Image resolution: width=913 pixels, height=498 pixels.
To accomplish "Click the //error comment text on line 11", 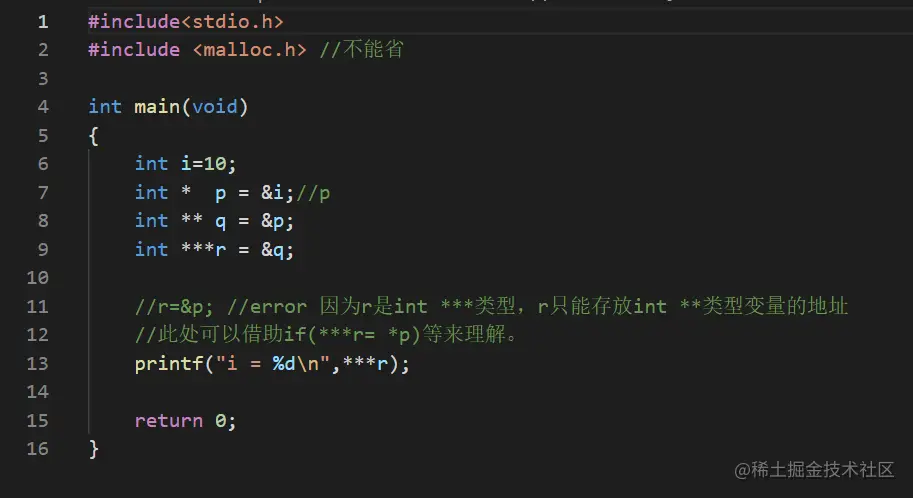I will (x=267, y=307).
